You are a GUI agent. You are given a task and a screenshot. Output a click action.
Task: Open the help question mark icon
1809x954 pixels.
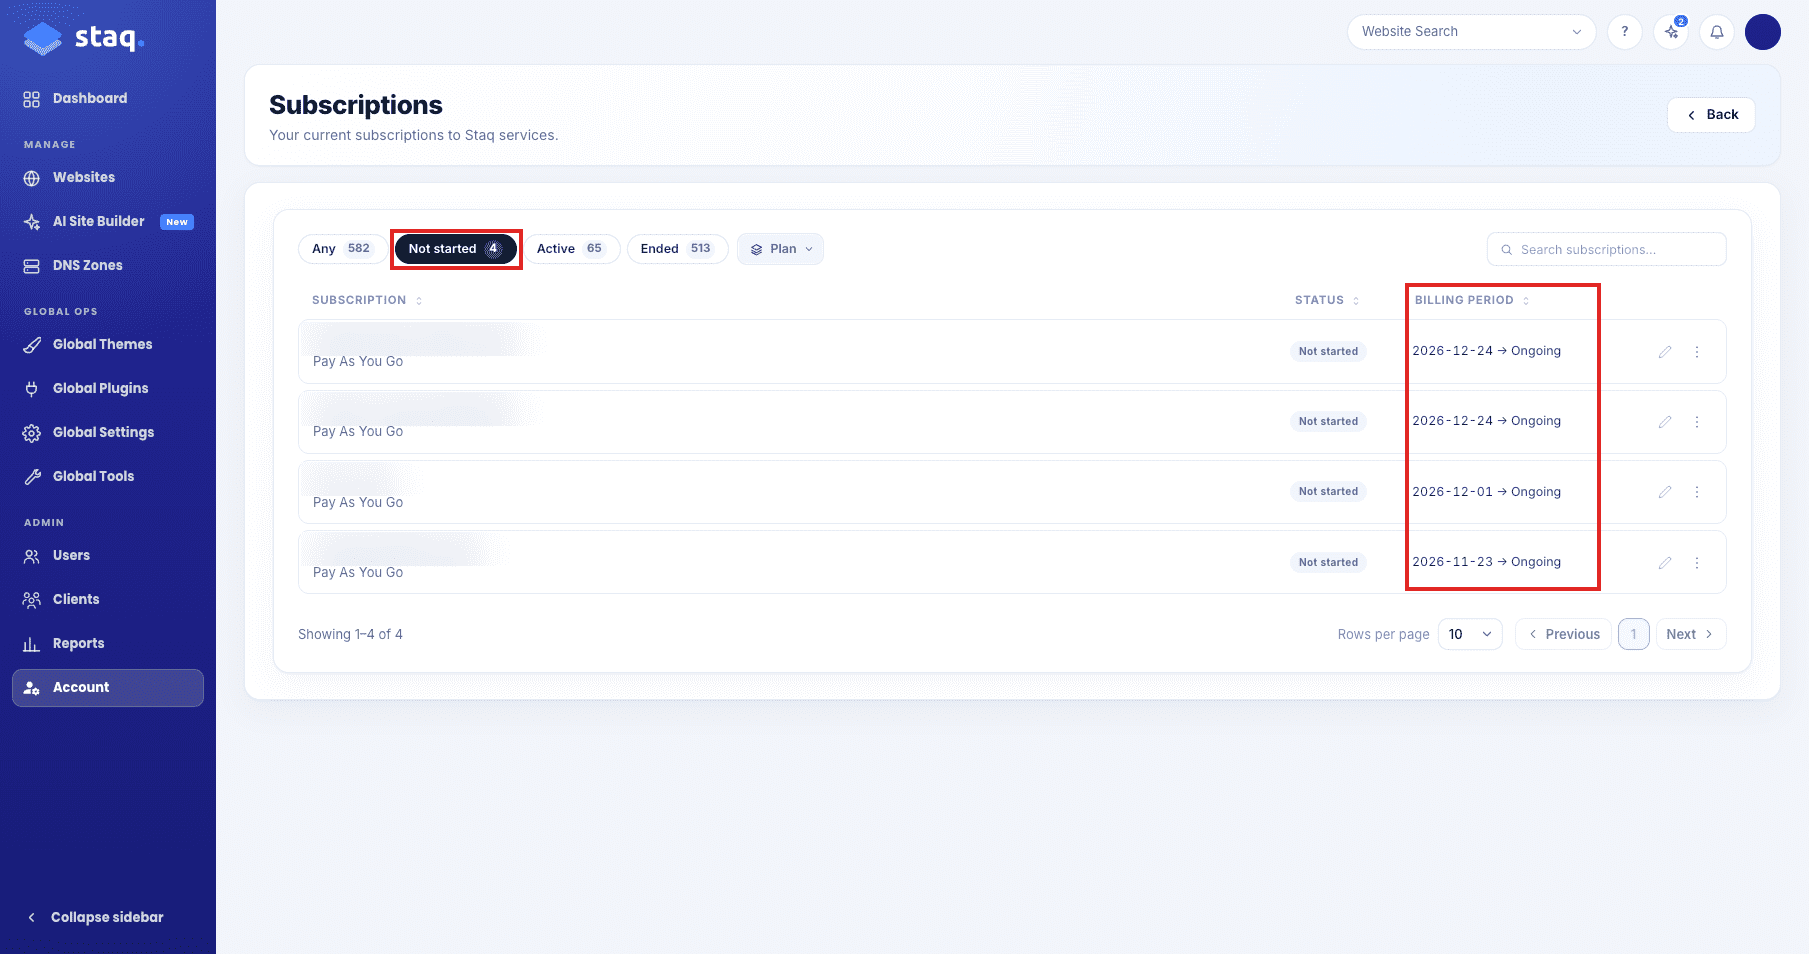pyautogui.click(x=1625, y=32)
